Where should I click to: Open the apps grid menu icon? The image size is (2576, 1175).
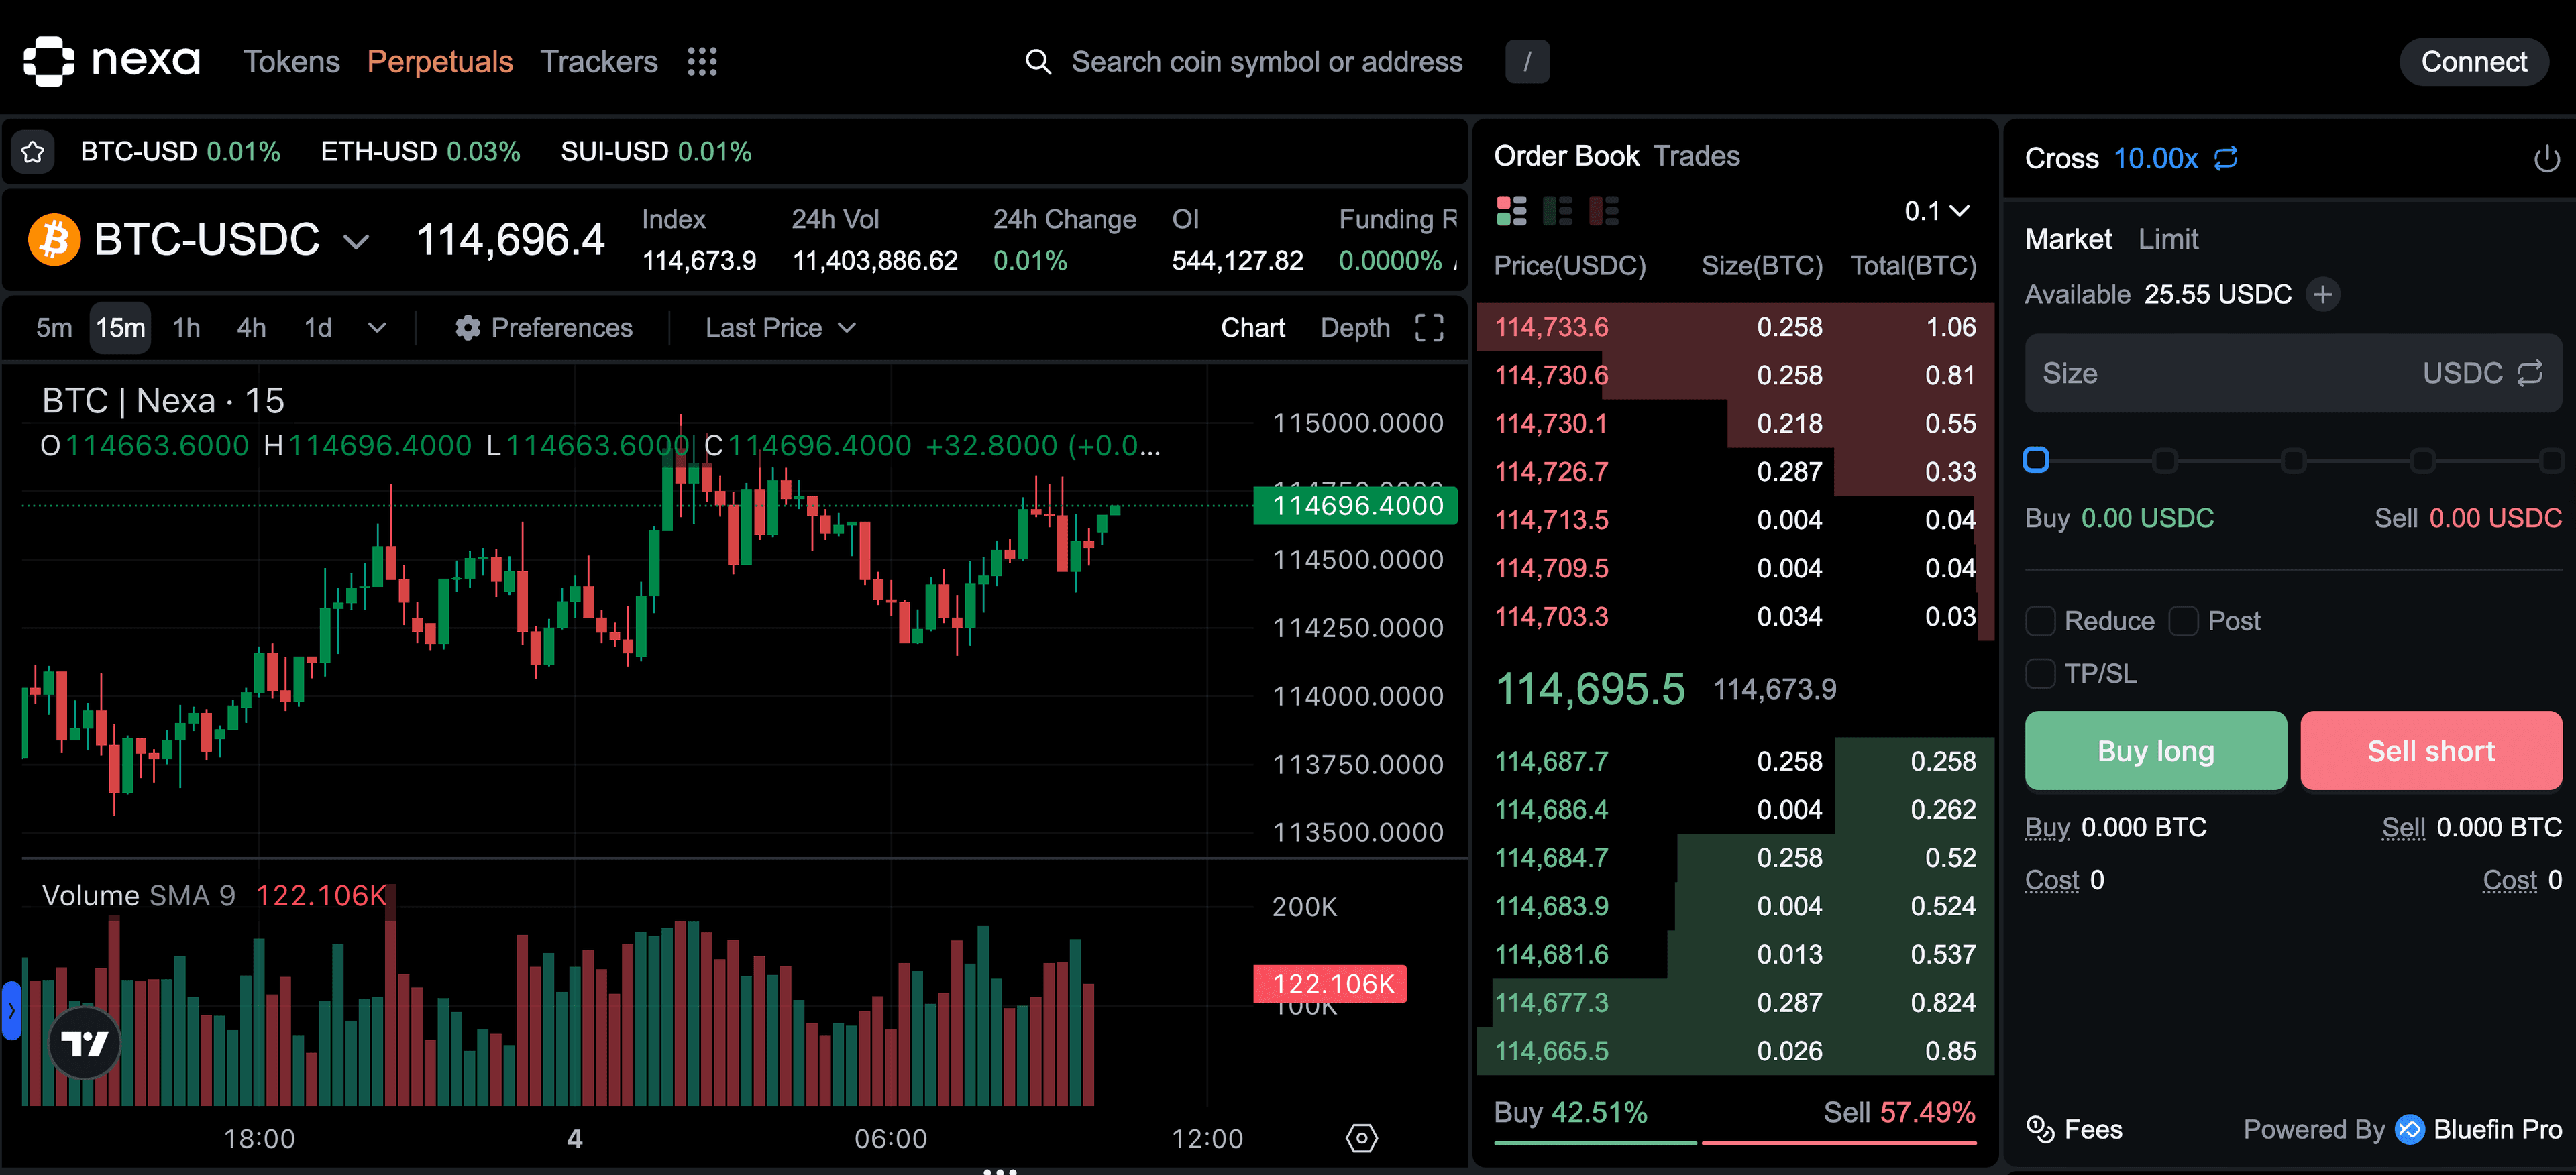click(702, 62)
